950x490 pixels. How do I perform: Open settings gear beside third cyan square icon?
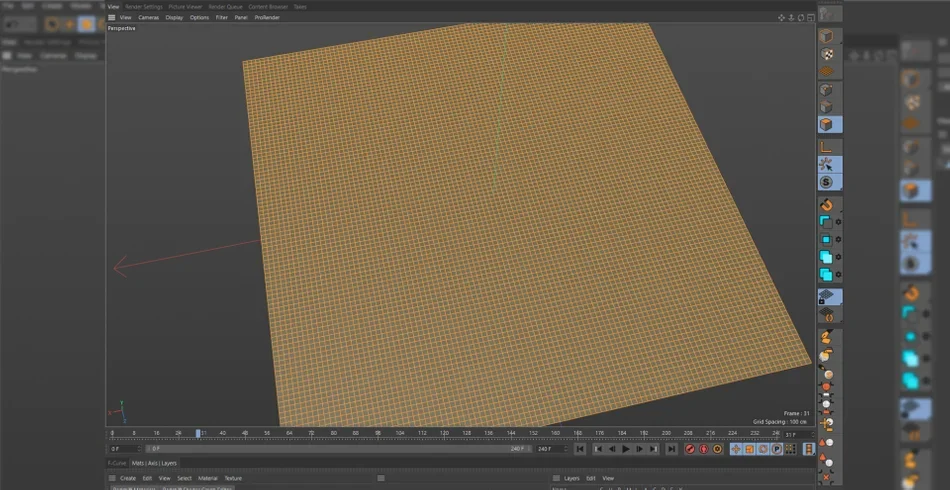click(x=839, y=257)
